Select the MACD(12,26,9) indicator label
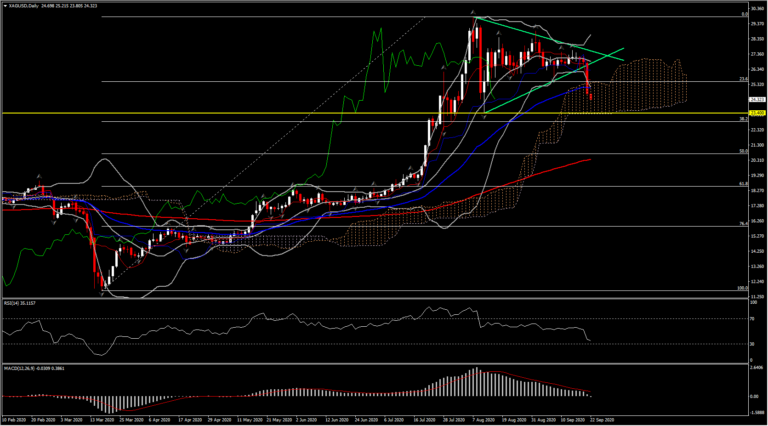Screen dimensions: 768x426 point(35,368)
